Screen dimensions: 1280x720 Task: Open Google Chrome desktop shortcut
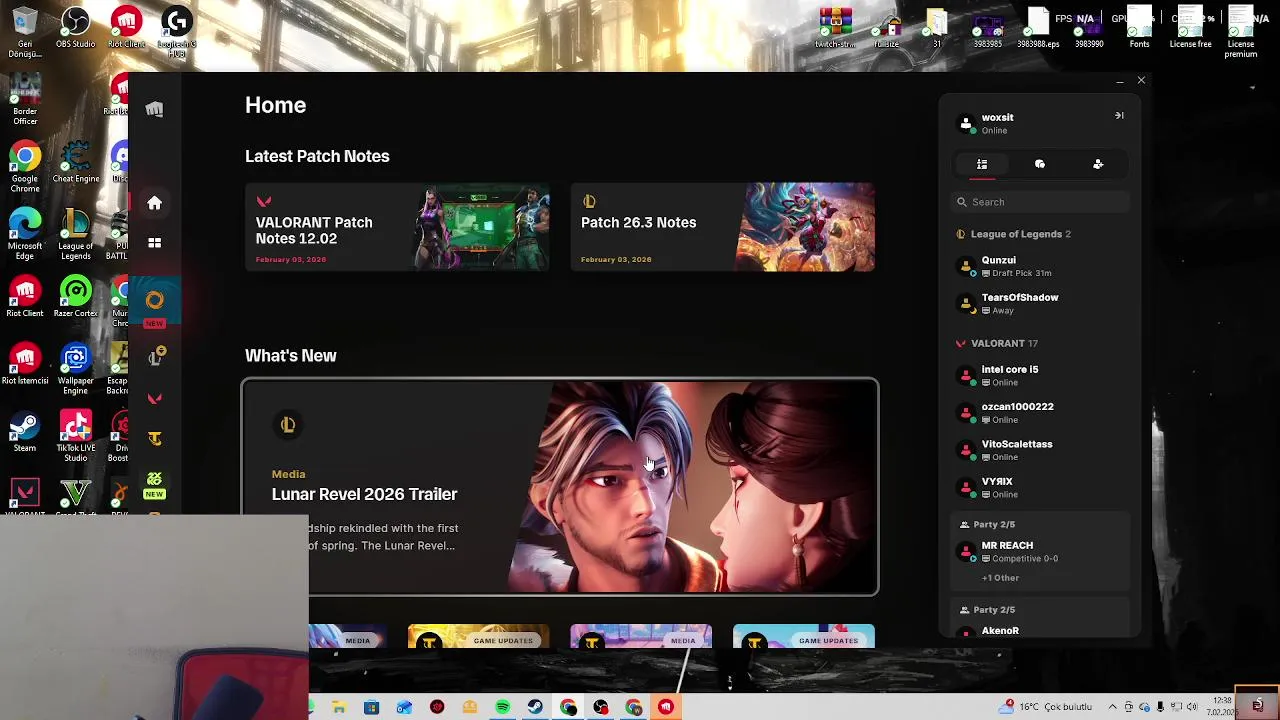pyautogui.click(x=25, y=168)
